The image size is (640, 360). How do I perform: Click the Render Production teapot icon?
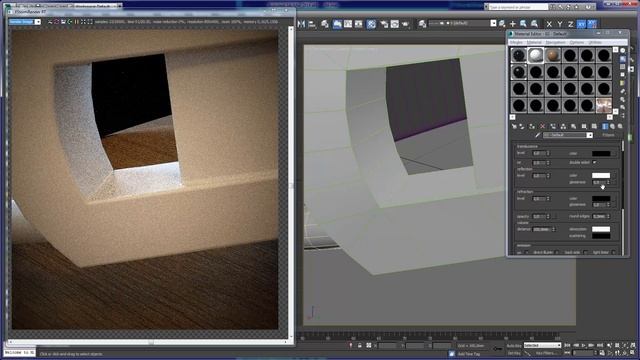tap(405, 24)
